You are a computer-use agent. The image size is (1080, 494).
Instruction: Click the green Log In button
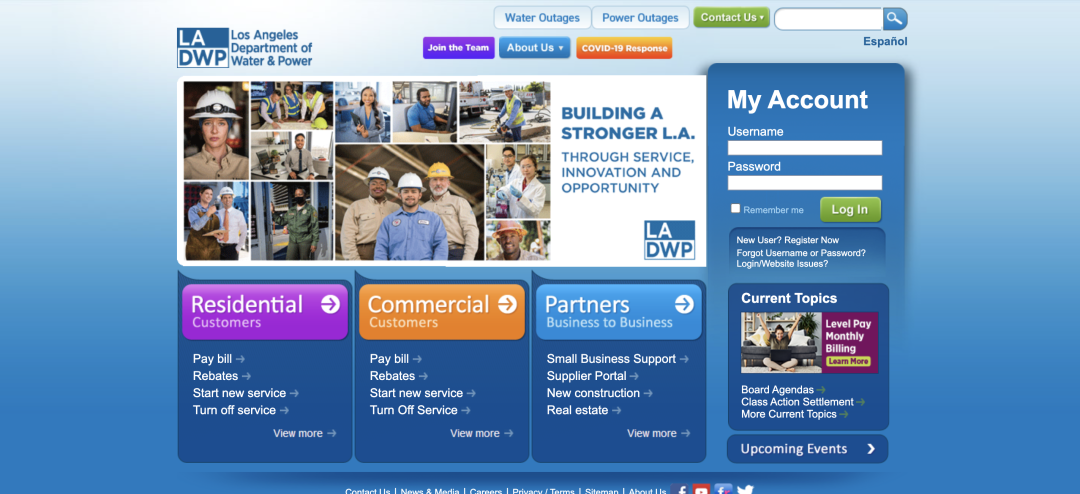click(x=850, y=209)
